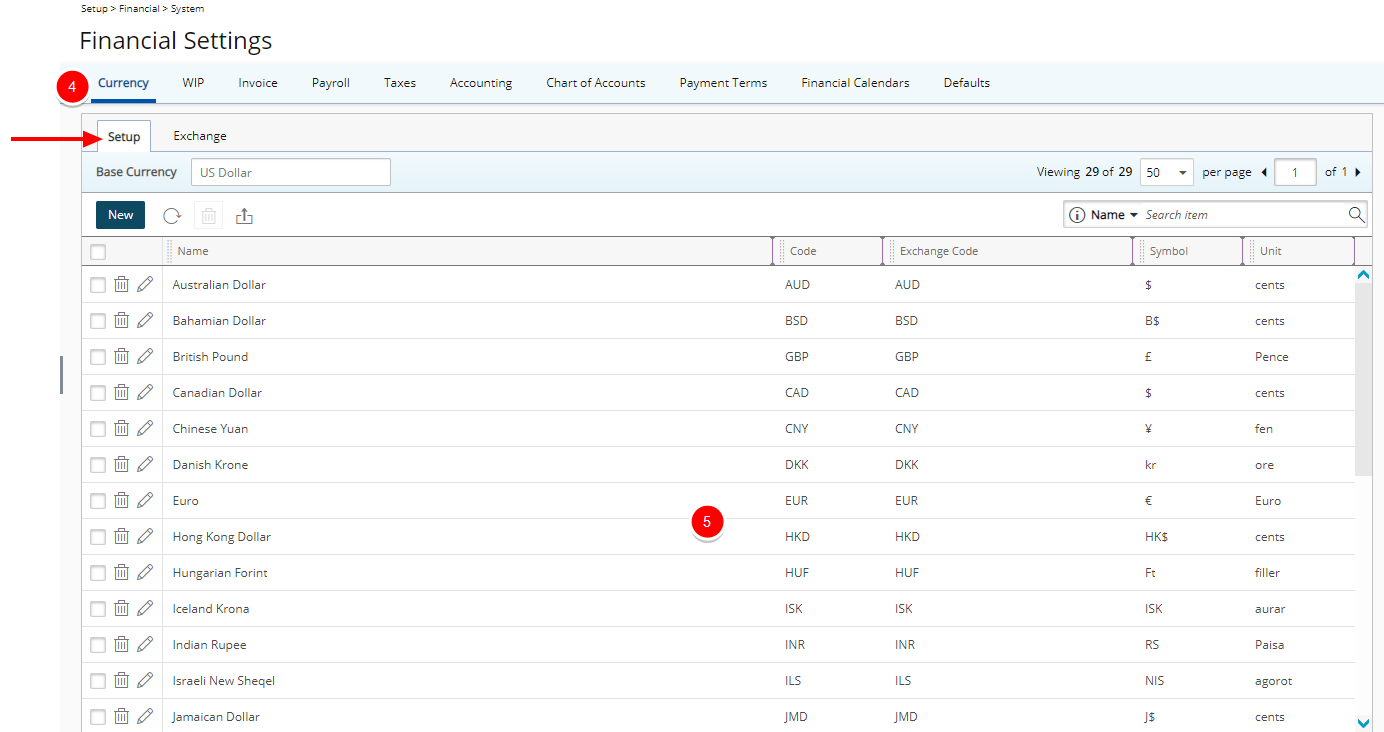Delete the Bahamian Dollar row
This screenshot has width=1384, height=732.
[121, 321]
